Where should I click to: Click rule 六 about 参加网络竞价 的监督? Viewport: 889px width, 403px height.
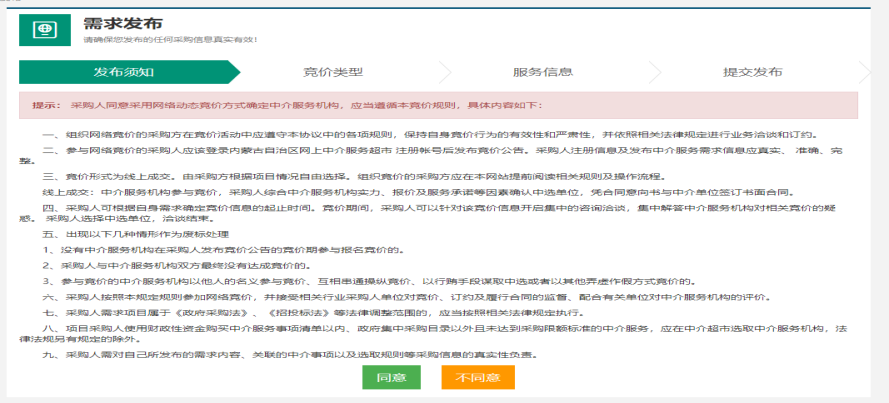click(x=406, y=297)
